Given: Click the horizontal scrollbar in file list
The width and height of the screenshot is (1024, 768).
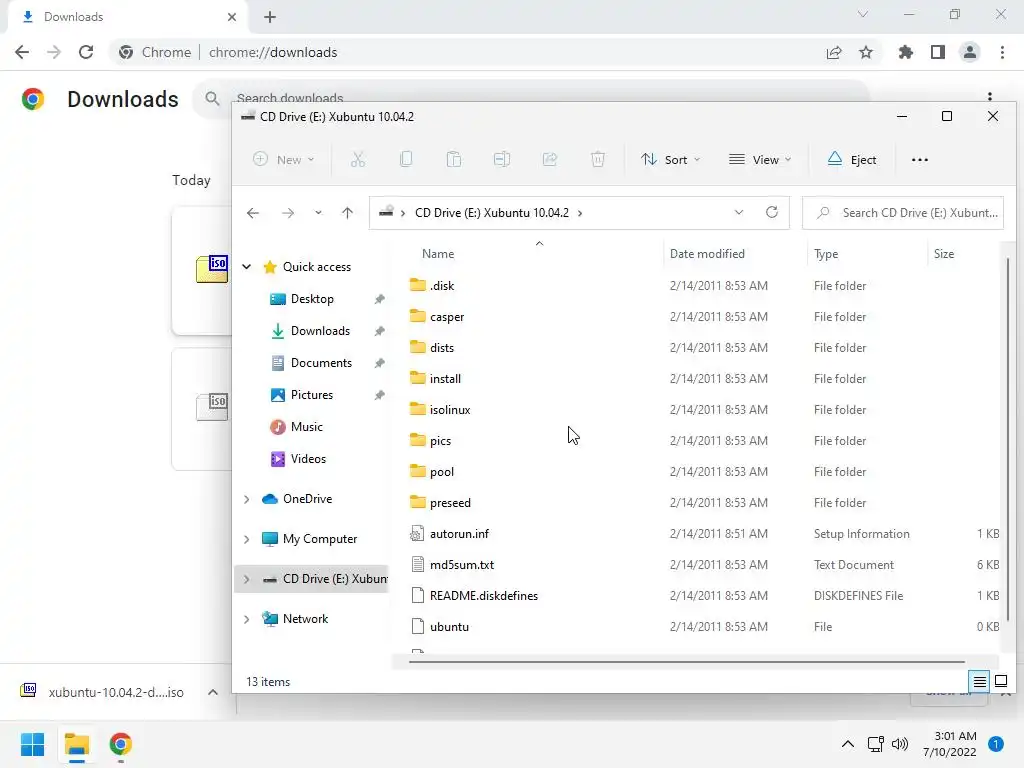Looking at the screenshot, I should pyautogui.click(x=686, y=662).
